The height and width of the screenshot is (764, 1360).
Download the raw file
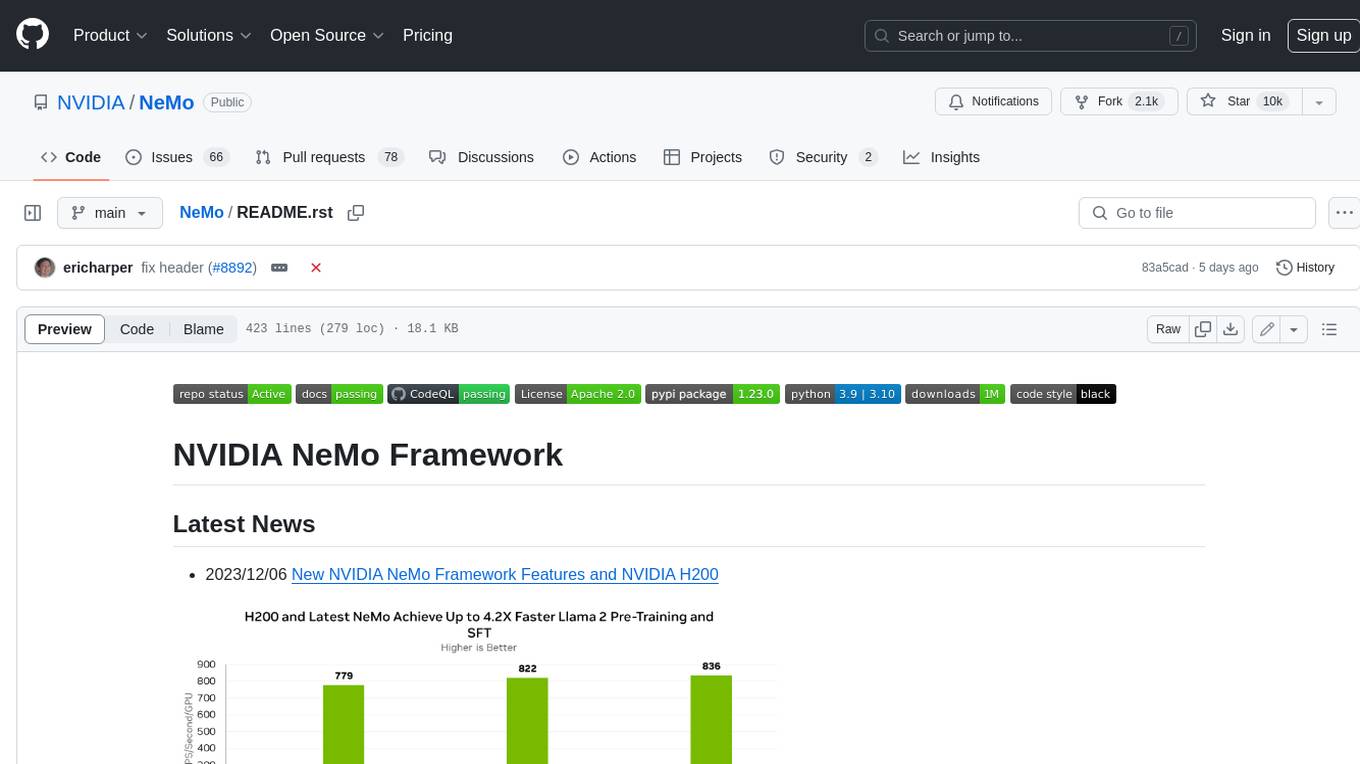1231,329
